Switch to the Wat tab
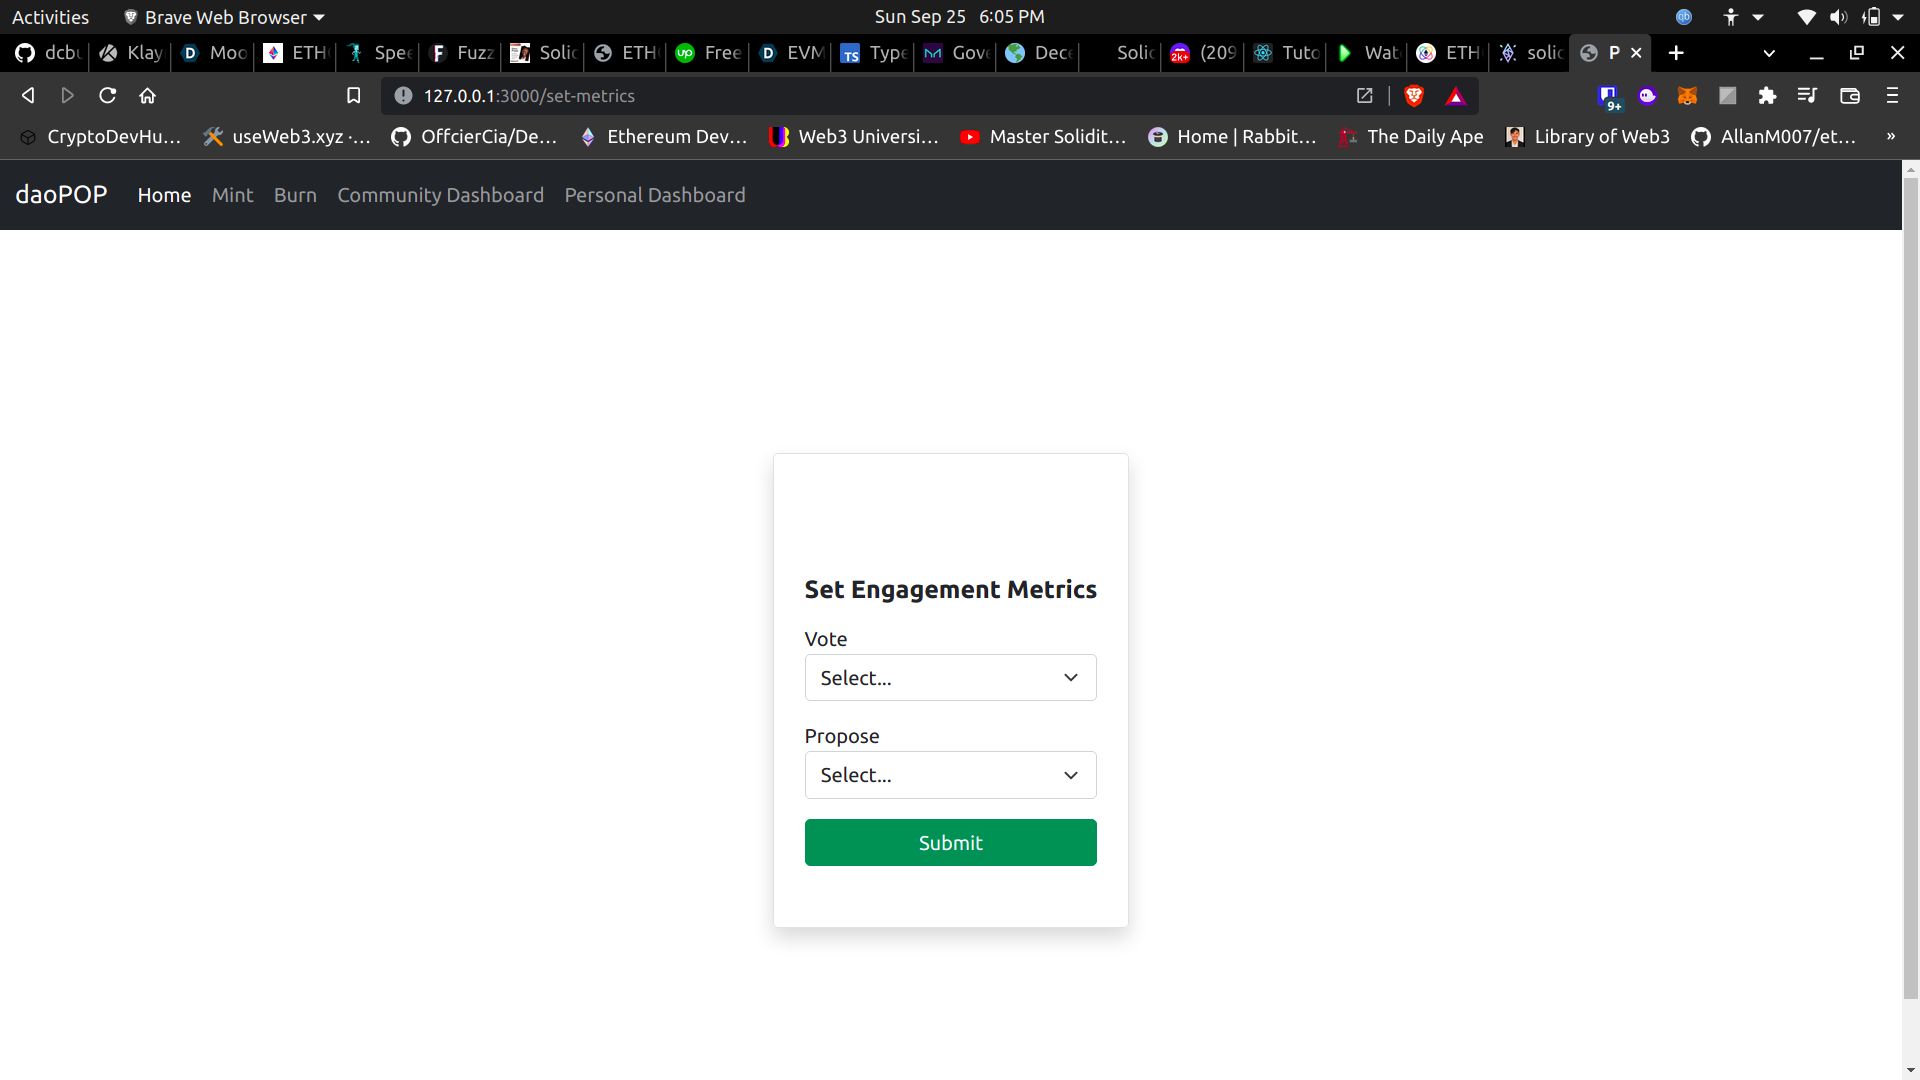The width and height of the screenshot is (1920, 1080). pyautogui.click(x=1367, y=52)
